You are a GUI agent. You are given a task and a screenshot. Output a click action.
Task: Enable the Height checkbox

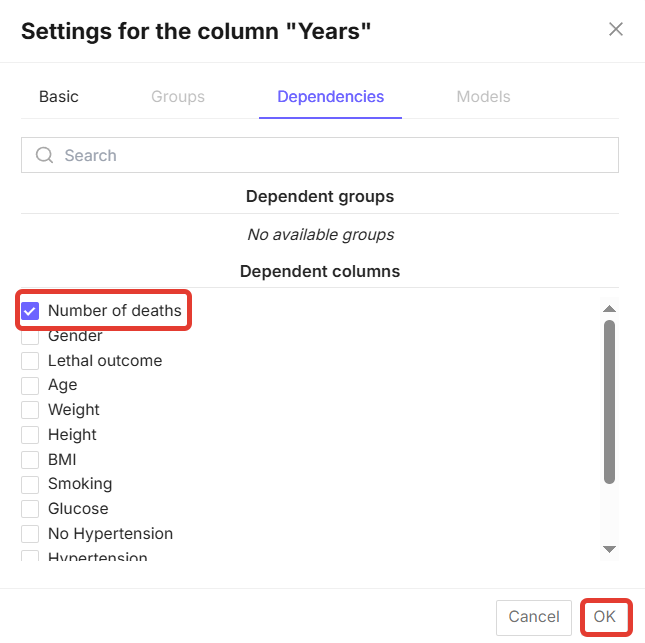pyautogui.click(x=30, y=435)
